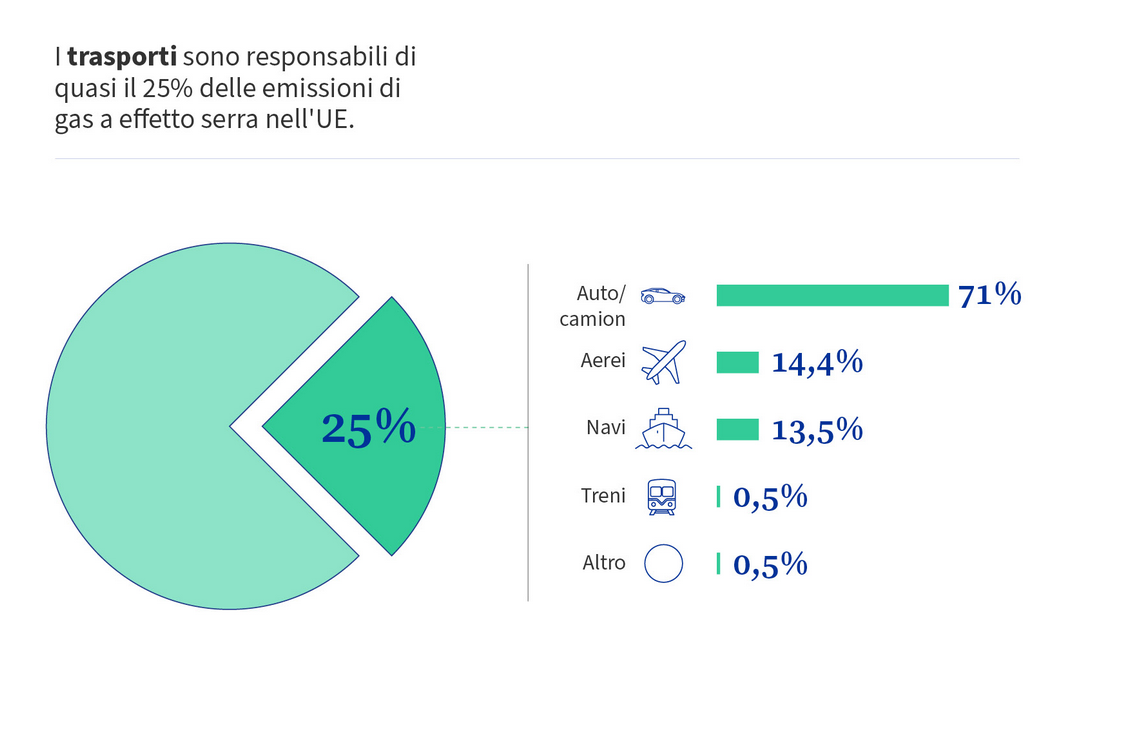Select the Aerei text label
Screen dimensions: 1129x740
603,360
